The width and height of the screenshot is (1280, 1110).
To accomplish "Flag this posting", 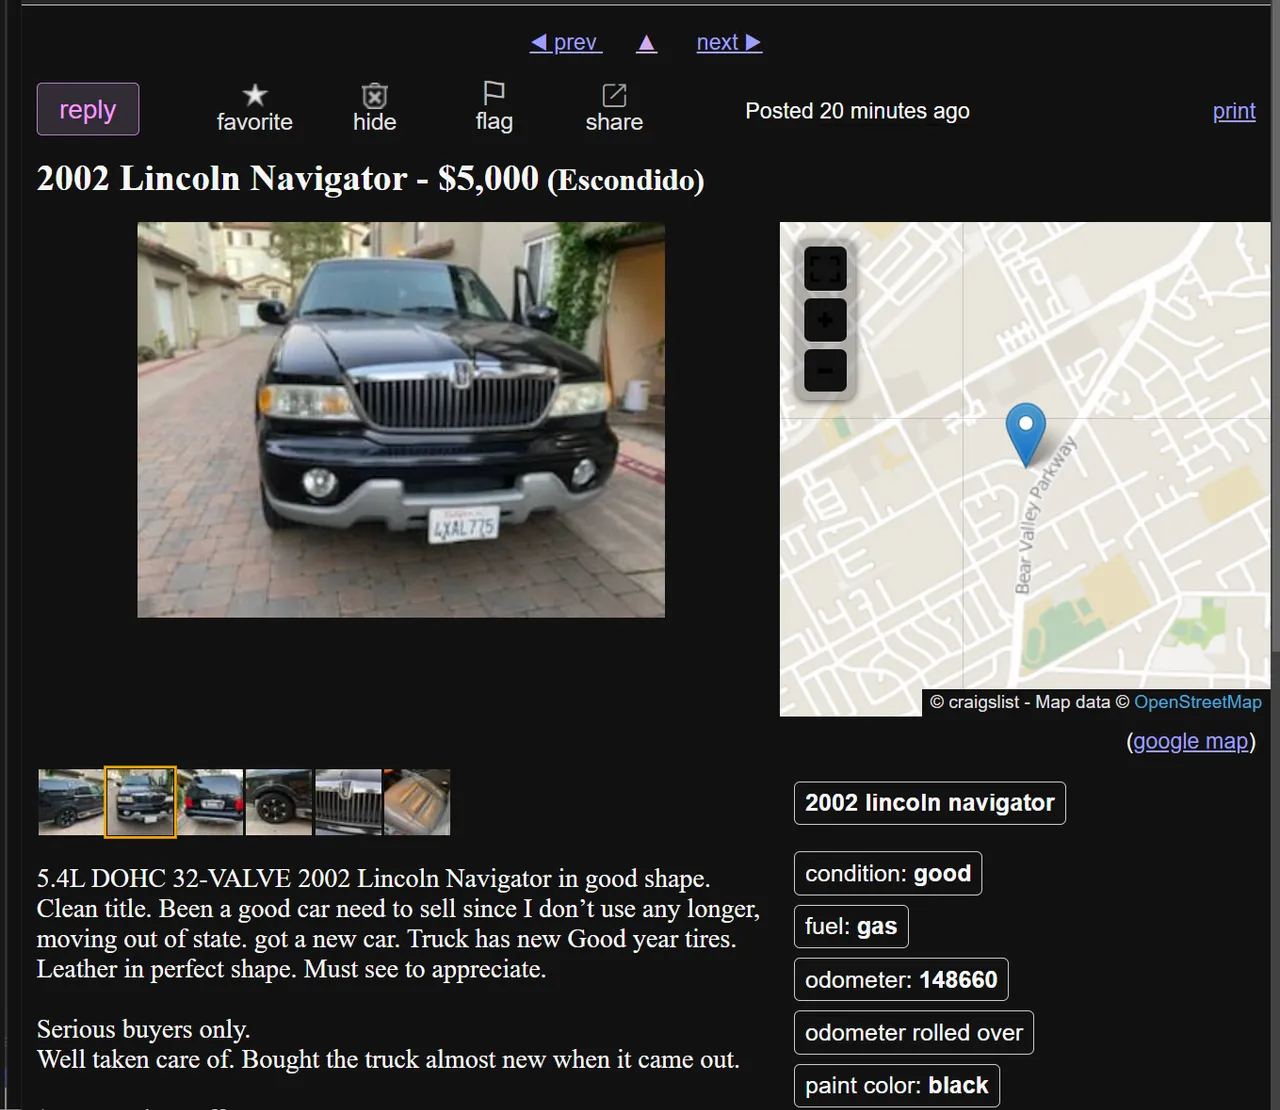I will (494, 108).
